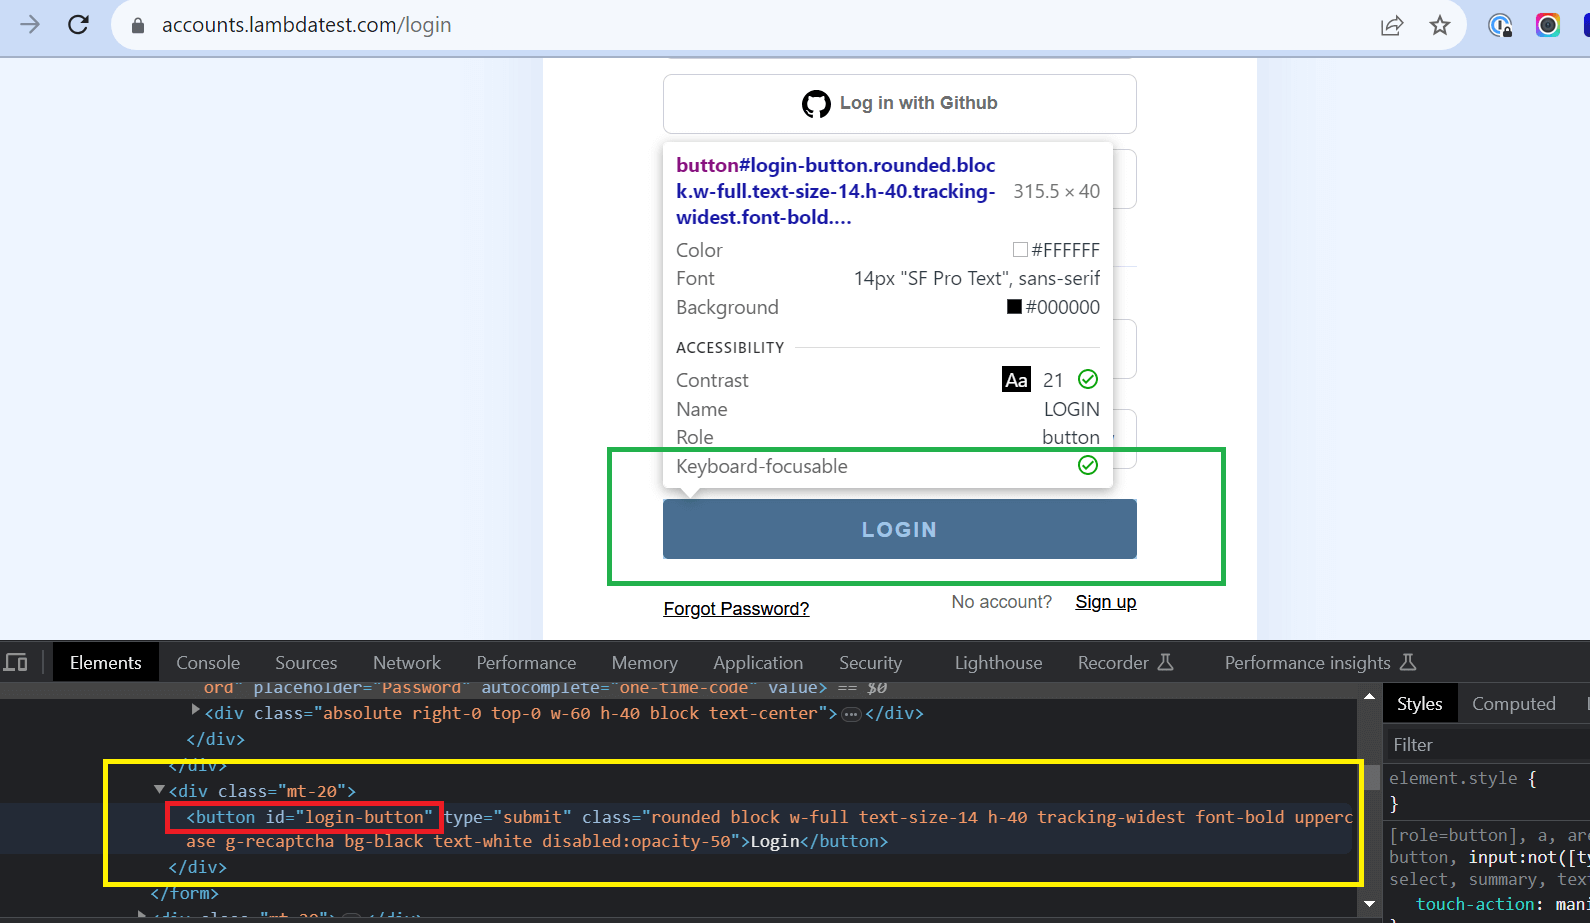The image size is (1590, 923).
Task: Click the colorful circular extension icon
Action: [x=1547, y=26]
